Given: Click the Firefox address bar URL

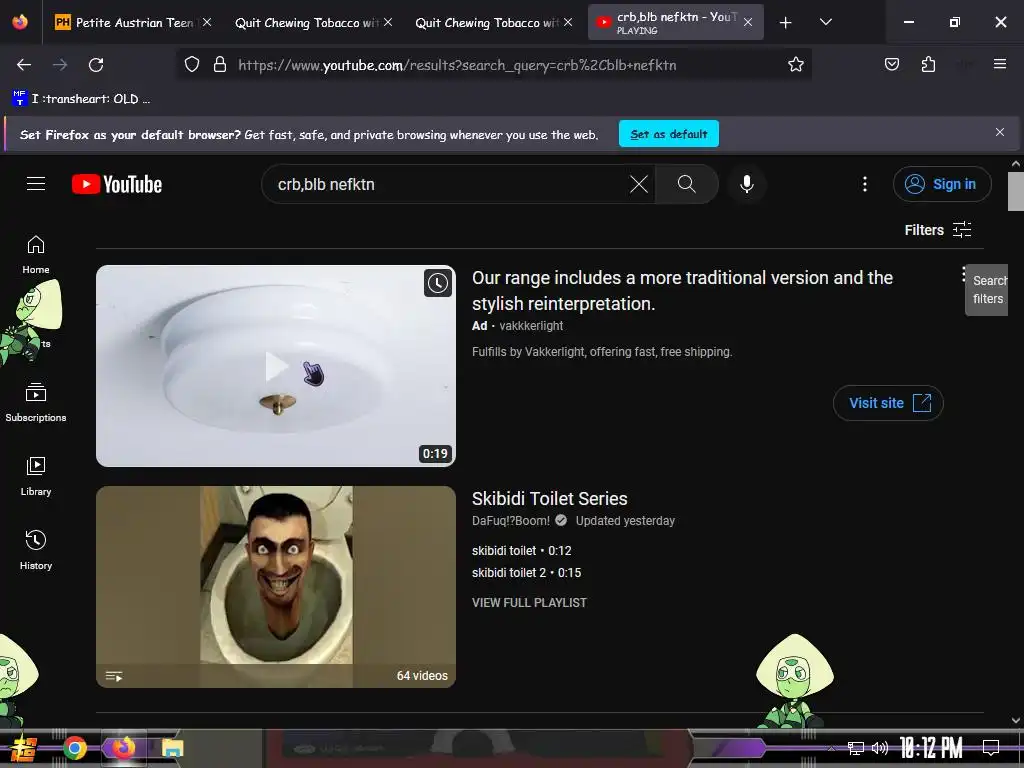Looking at the screenshot, I should point(457,65).
